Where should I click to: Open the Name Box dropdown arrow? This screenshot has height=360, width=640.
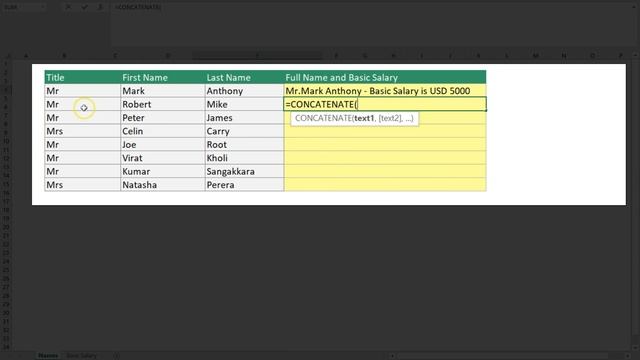click(43, 7)
